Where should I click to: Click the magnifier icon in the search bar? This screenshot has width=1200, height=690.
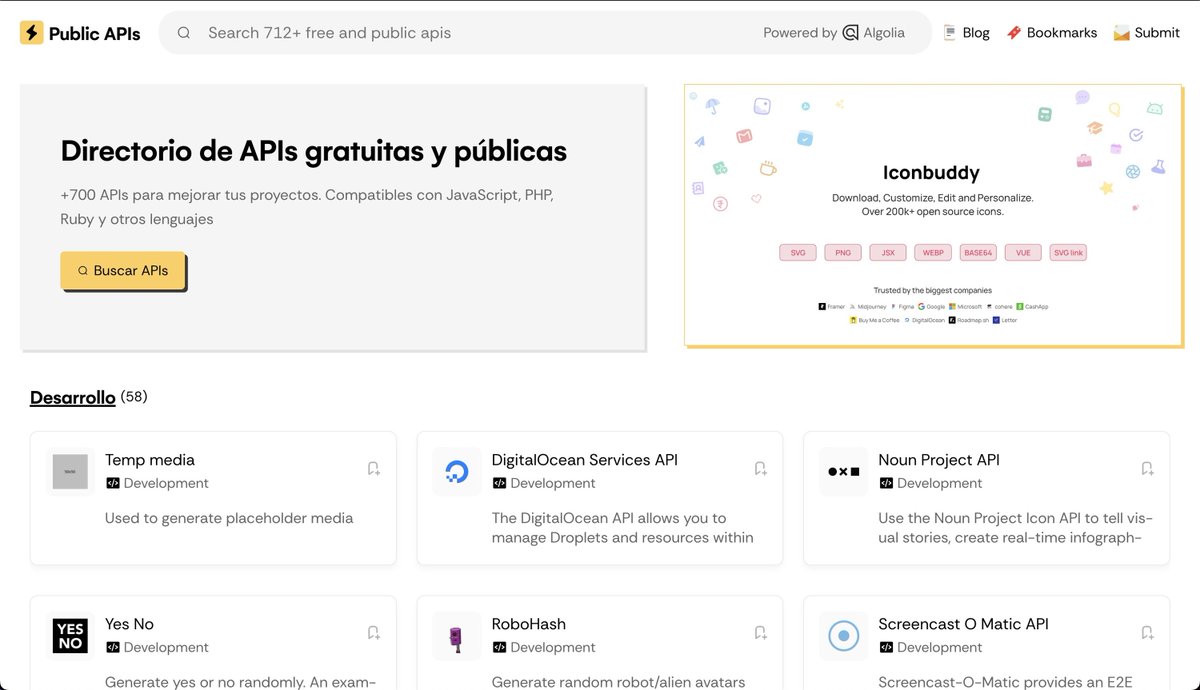[183, 32]
